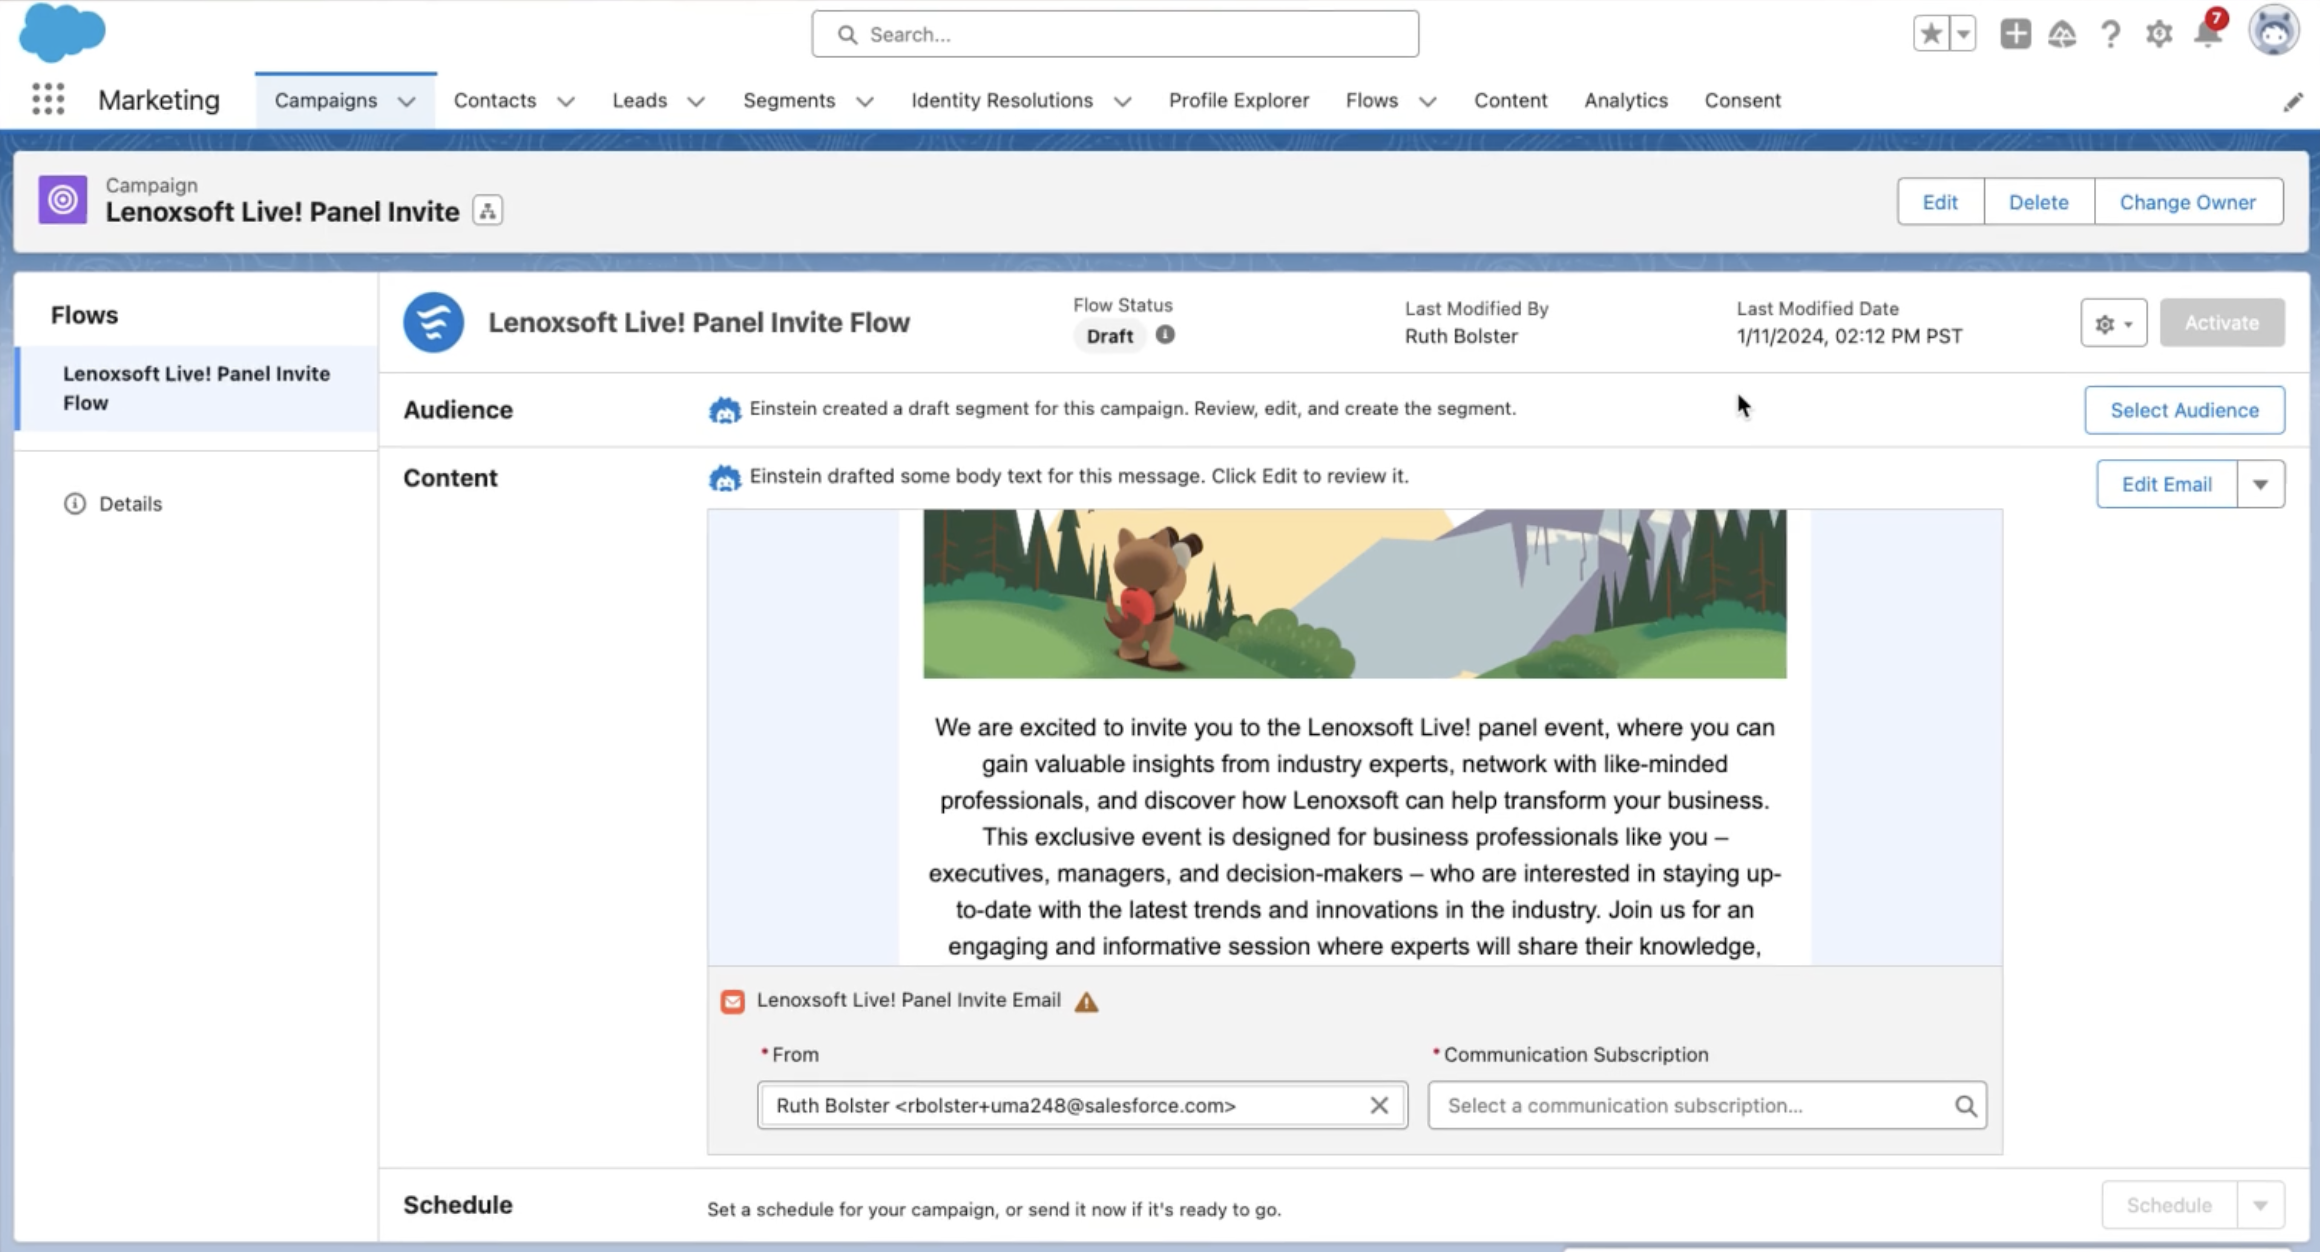The width and height of the screenshot is (2320, 1252).
Task: Click the purple Campaign target icon
Action: 63,200
